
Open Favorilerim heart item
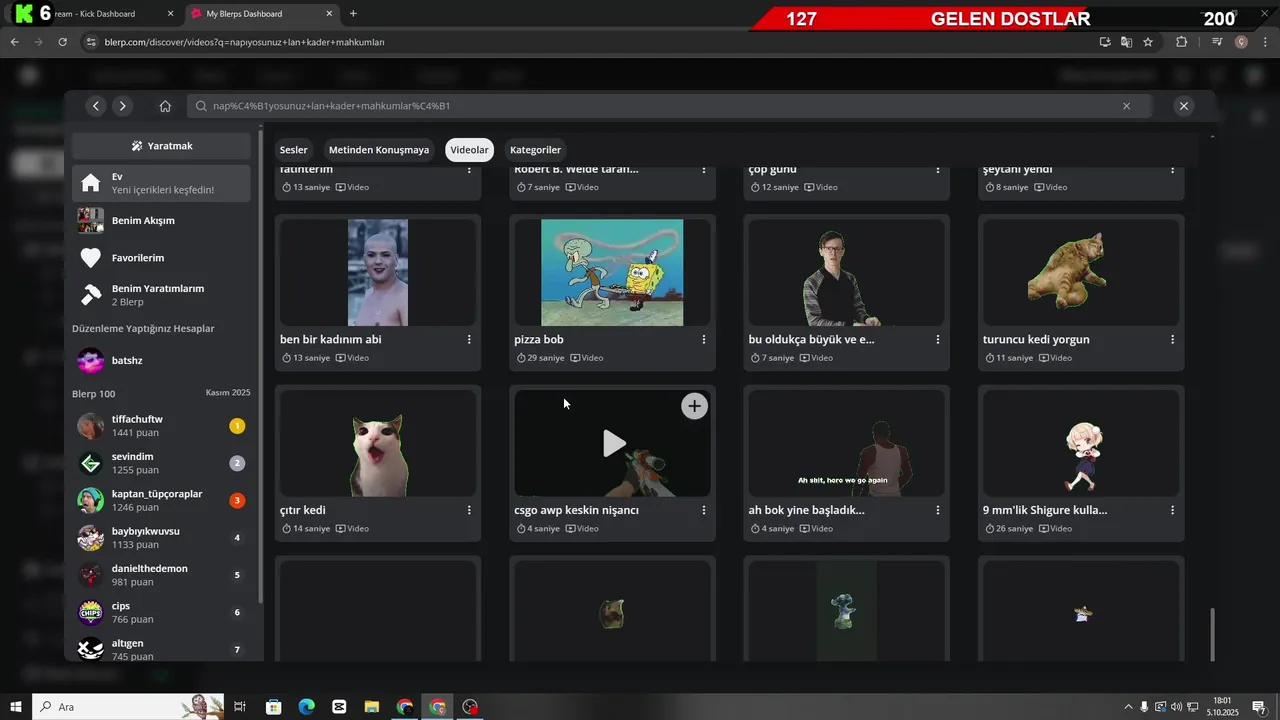161,258
